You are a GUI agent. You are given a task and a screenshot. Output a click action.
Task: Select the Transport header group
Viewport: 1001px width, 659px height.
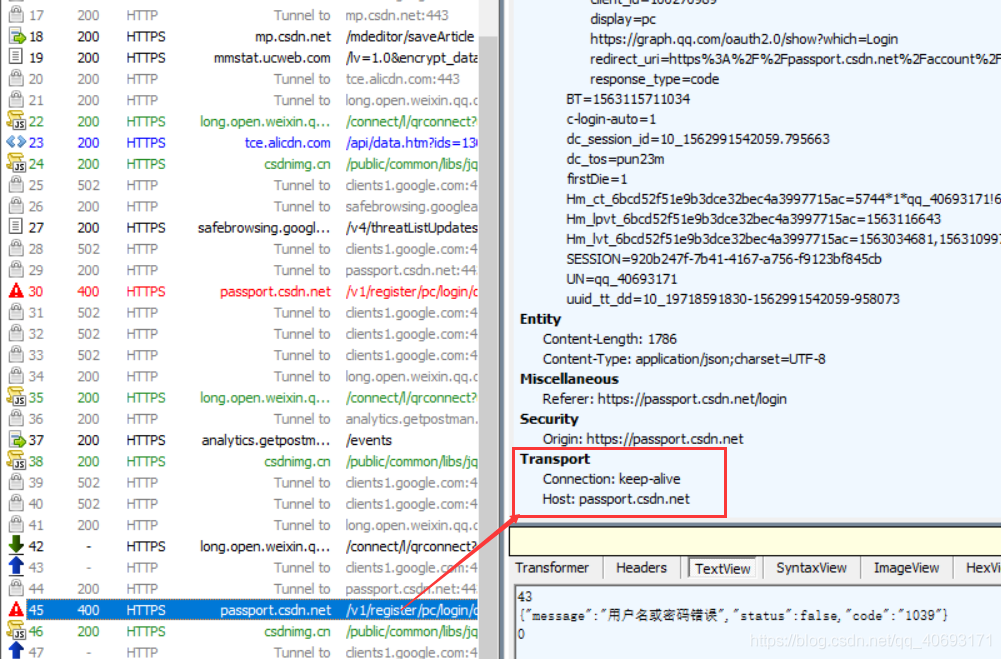tap(554, 459)
